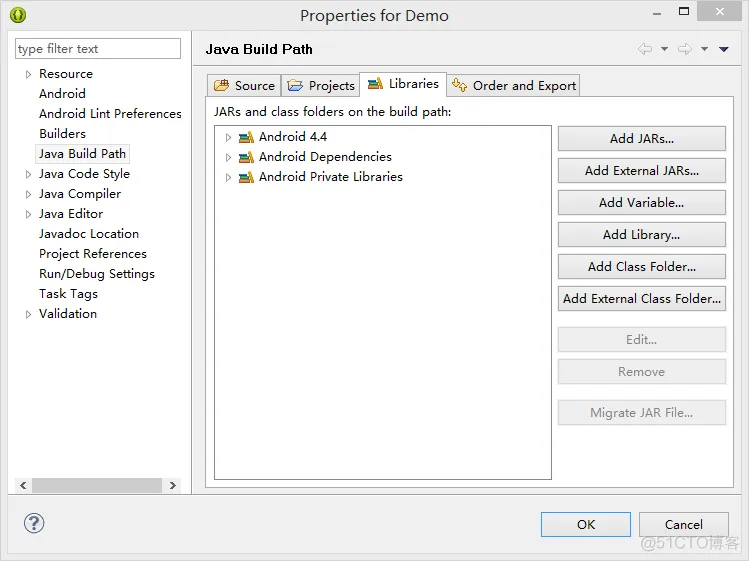Click the Add Library... button
Viewport: 749px width, 561px height.
click(642, 235)
